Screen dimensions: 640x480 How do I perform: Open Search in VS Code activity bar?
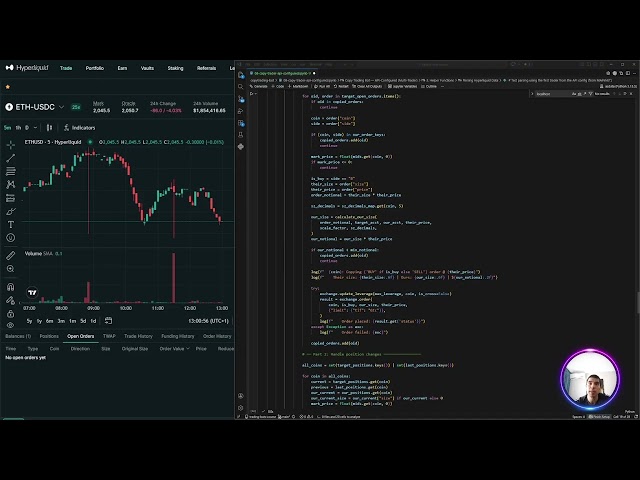pyautogui.click(x=241, y=87)
